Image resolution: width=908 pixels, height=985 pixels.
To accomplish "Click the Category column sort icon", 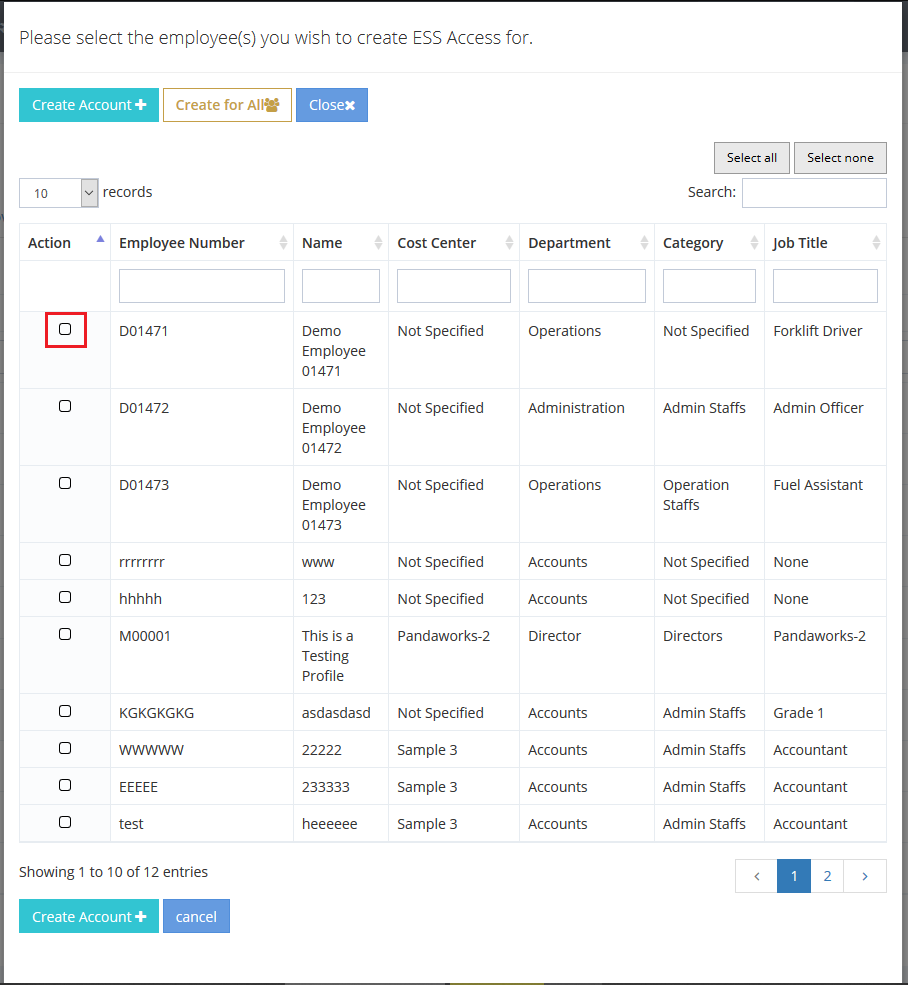I will [754, 243].
